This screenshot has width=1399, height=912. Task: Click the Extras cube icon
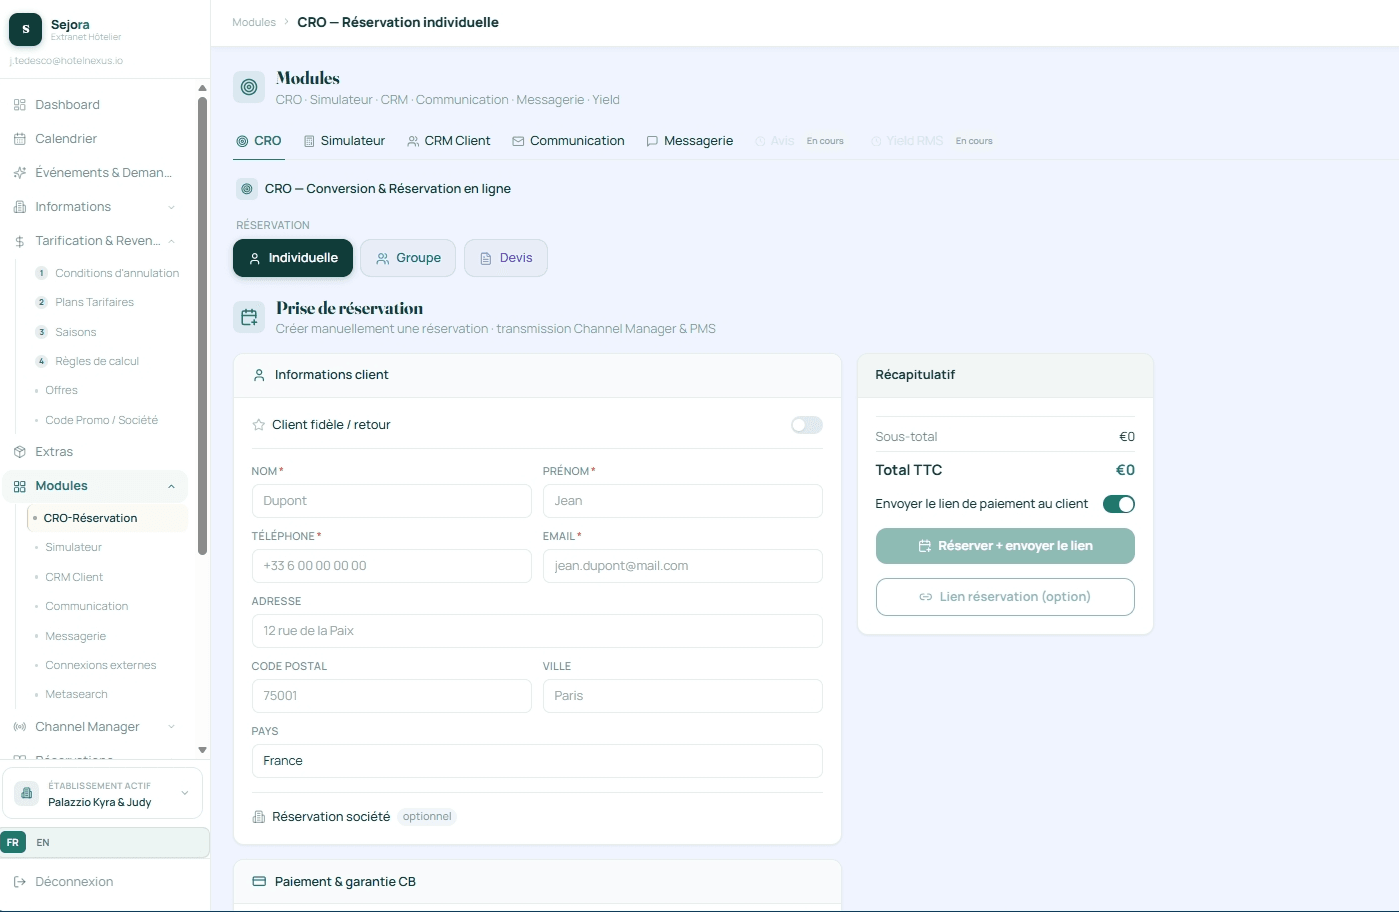(19, 452)
